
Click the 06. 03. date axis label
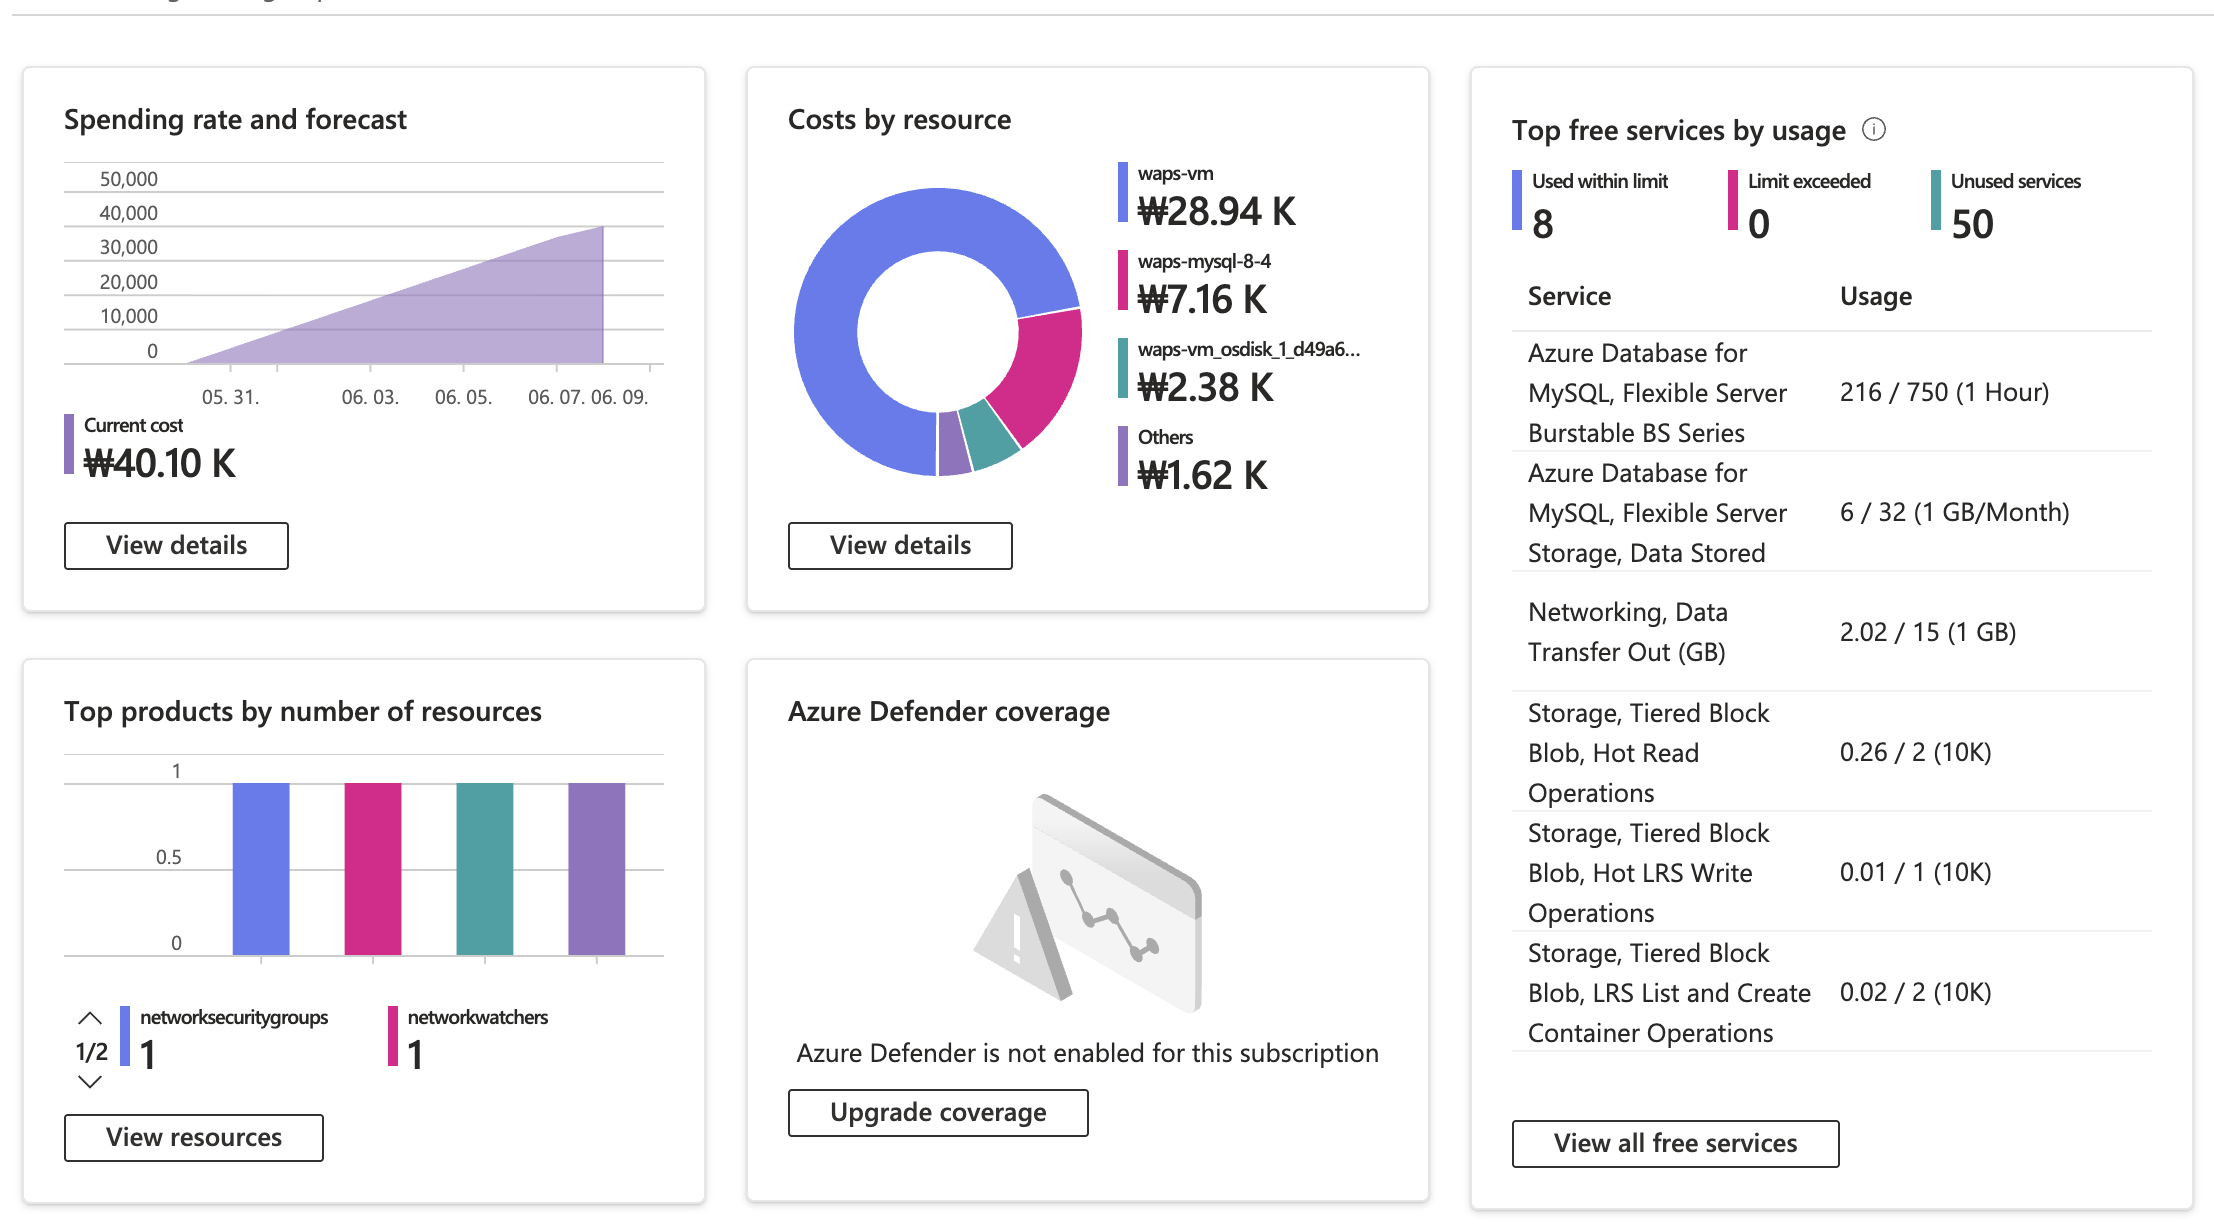click(x=370, y=397)
